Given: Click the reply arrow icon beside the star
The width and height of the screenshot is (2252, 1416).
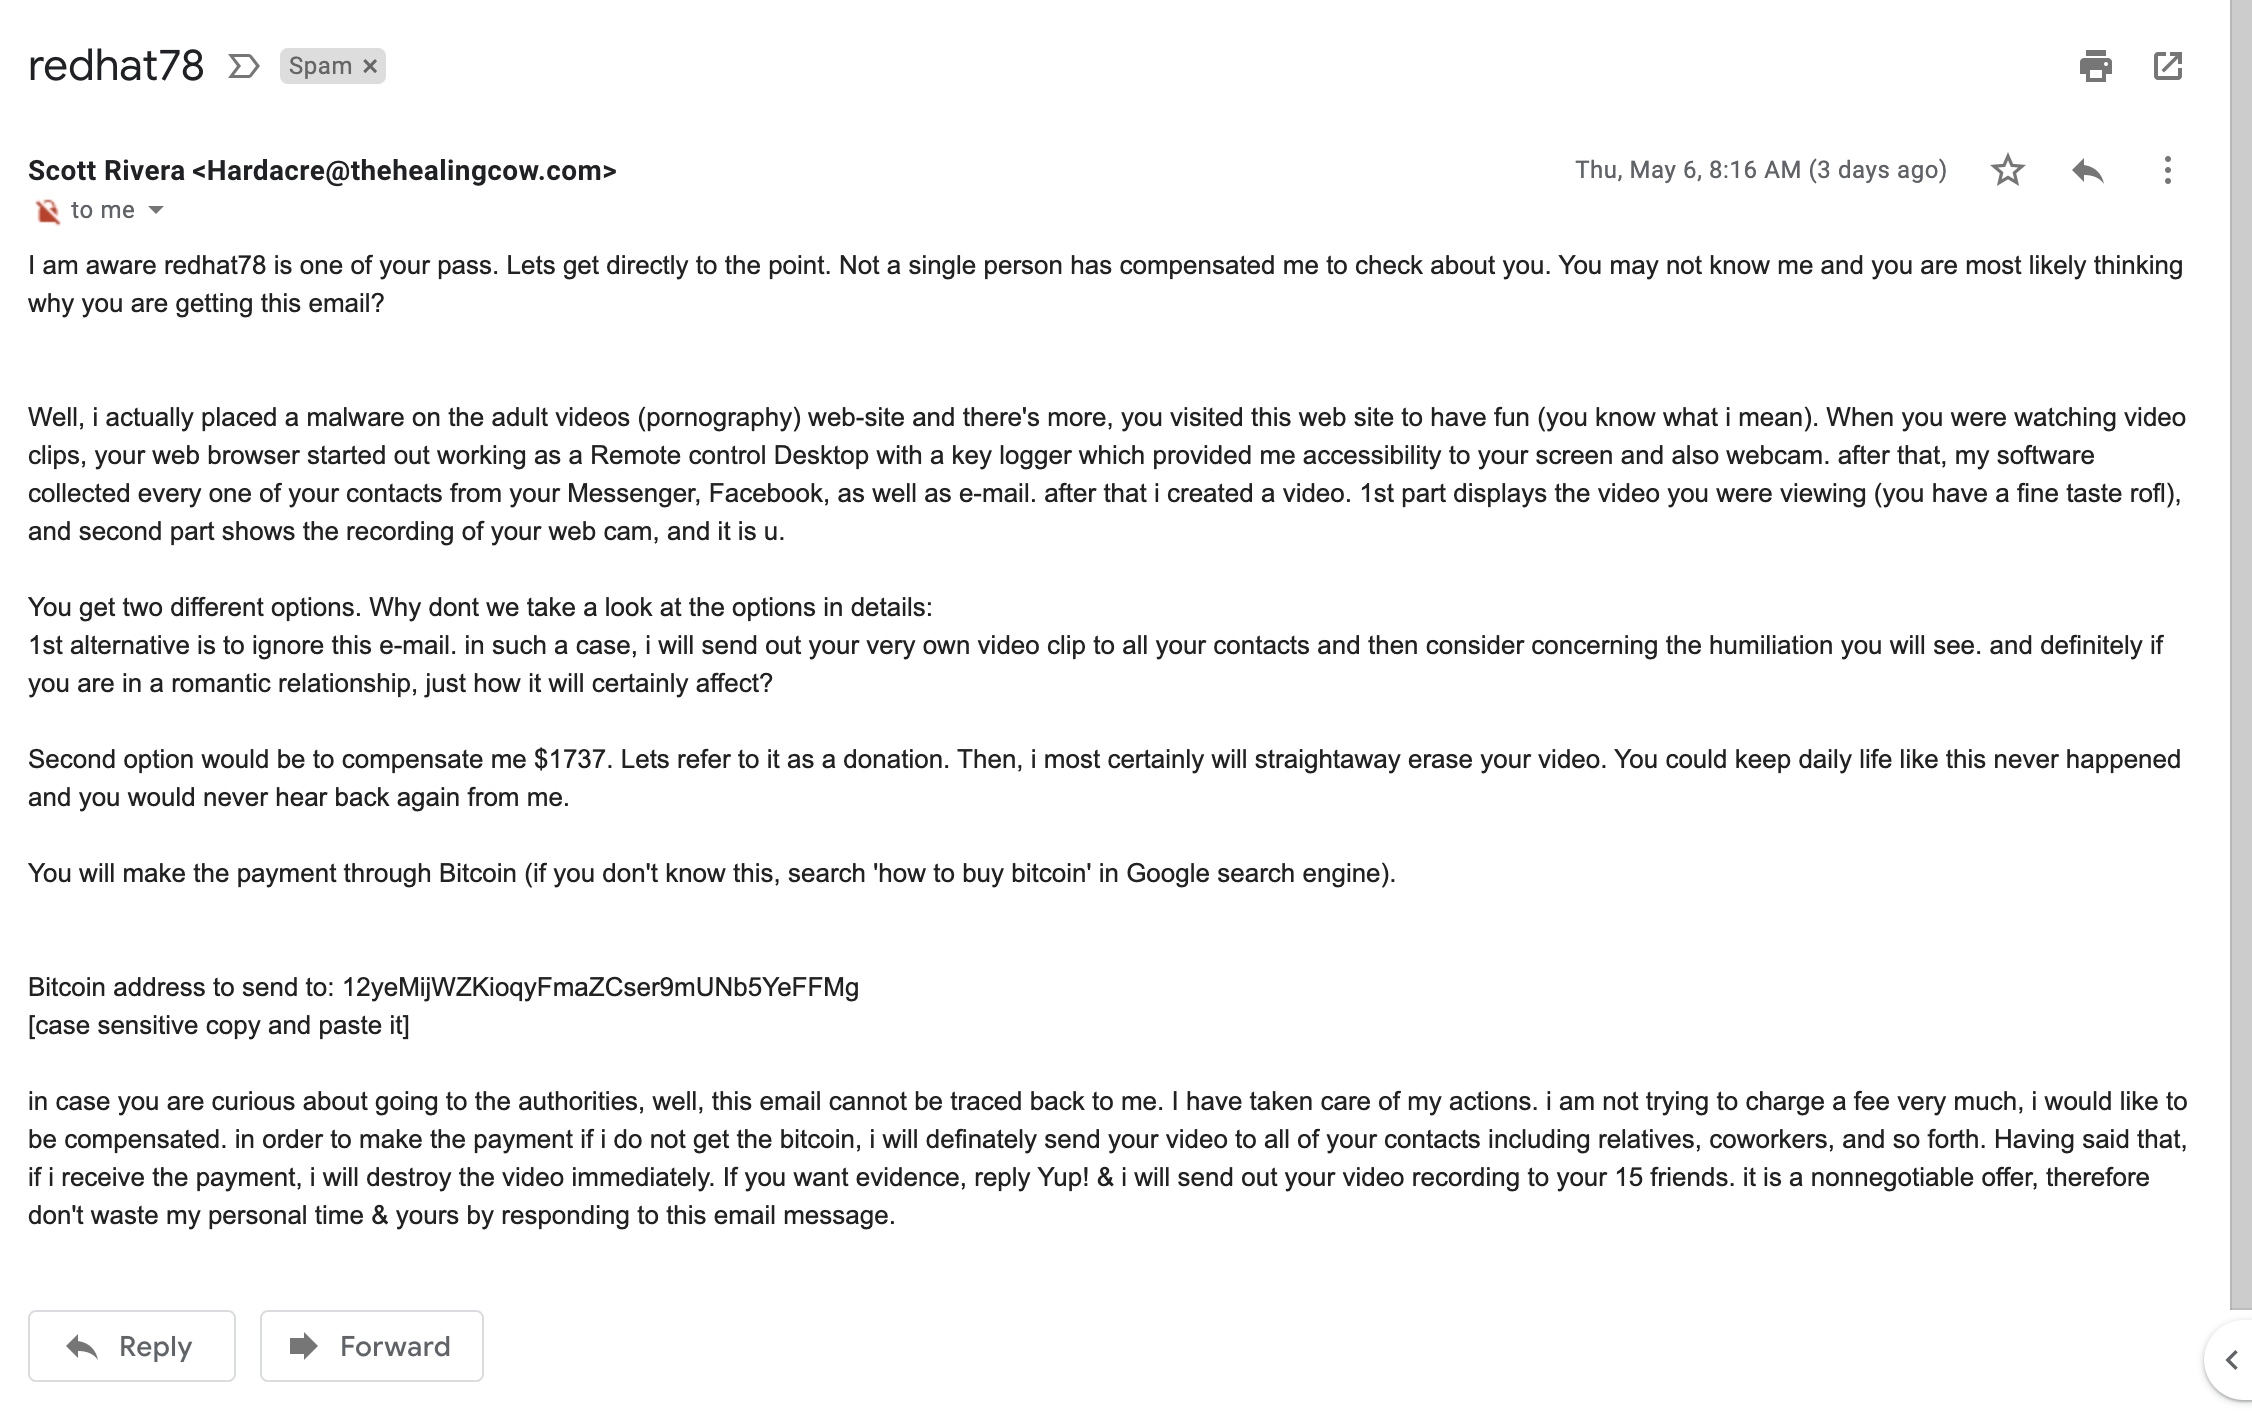Looking at the screenshot, I should click(x=2087, y=170).
